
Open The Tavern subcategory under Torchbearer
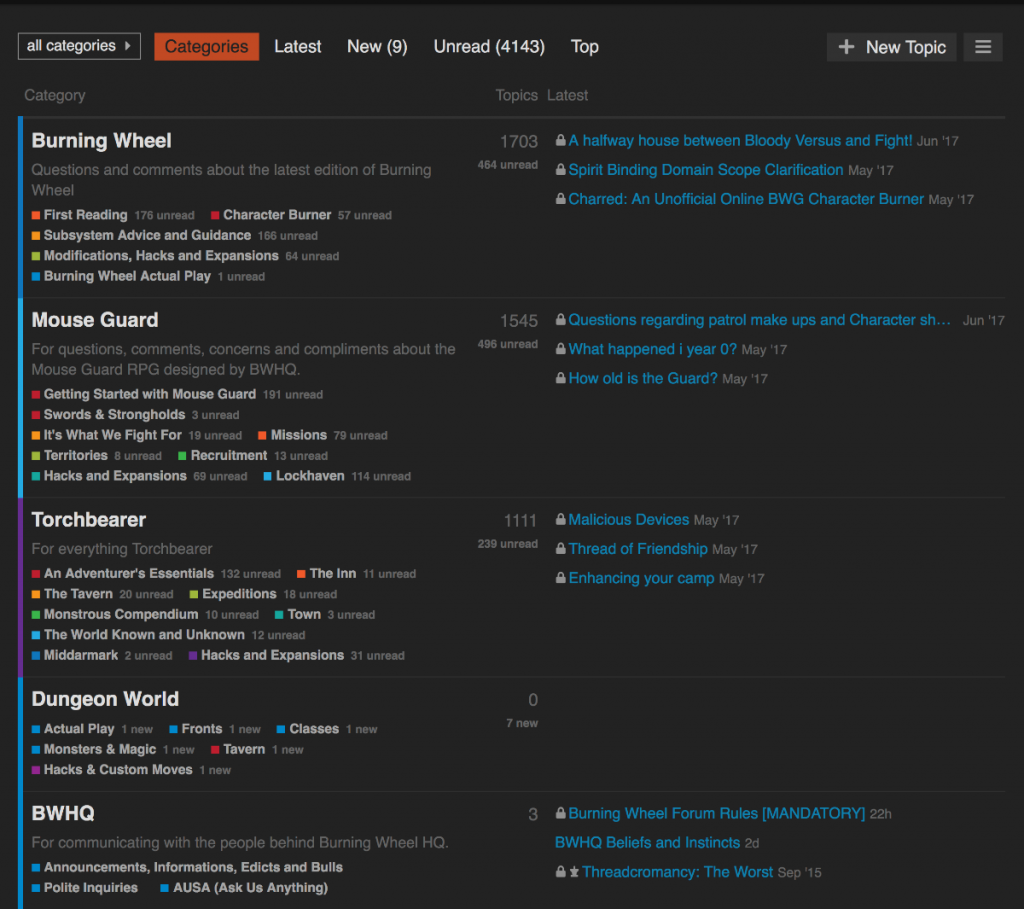pos(78,594)
